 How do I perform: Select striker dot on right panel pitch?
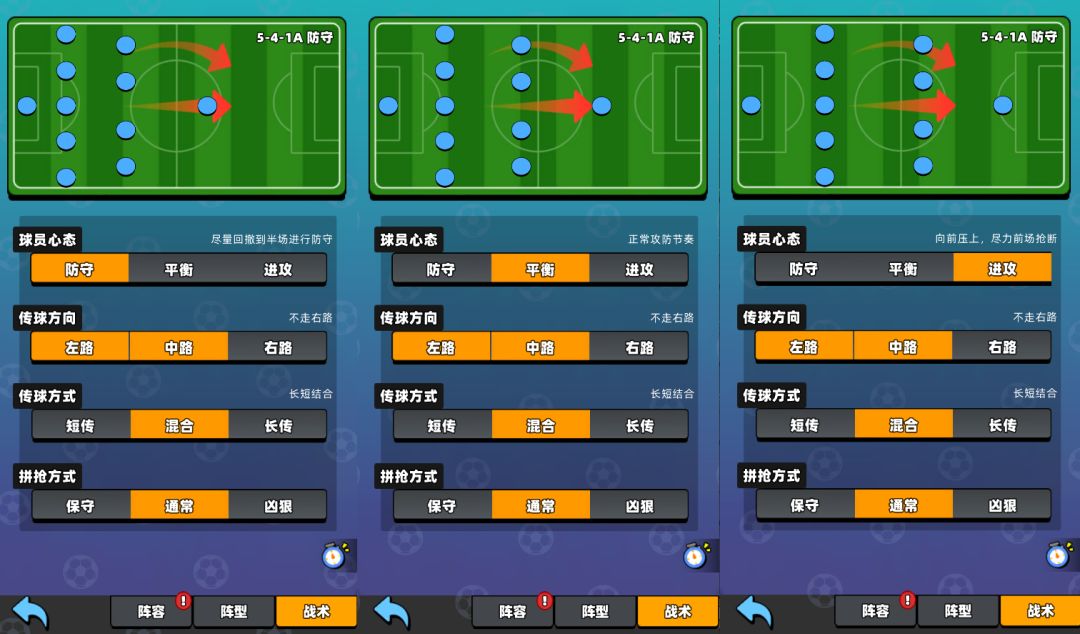click(1003, 105)
